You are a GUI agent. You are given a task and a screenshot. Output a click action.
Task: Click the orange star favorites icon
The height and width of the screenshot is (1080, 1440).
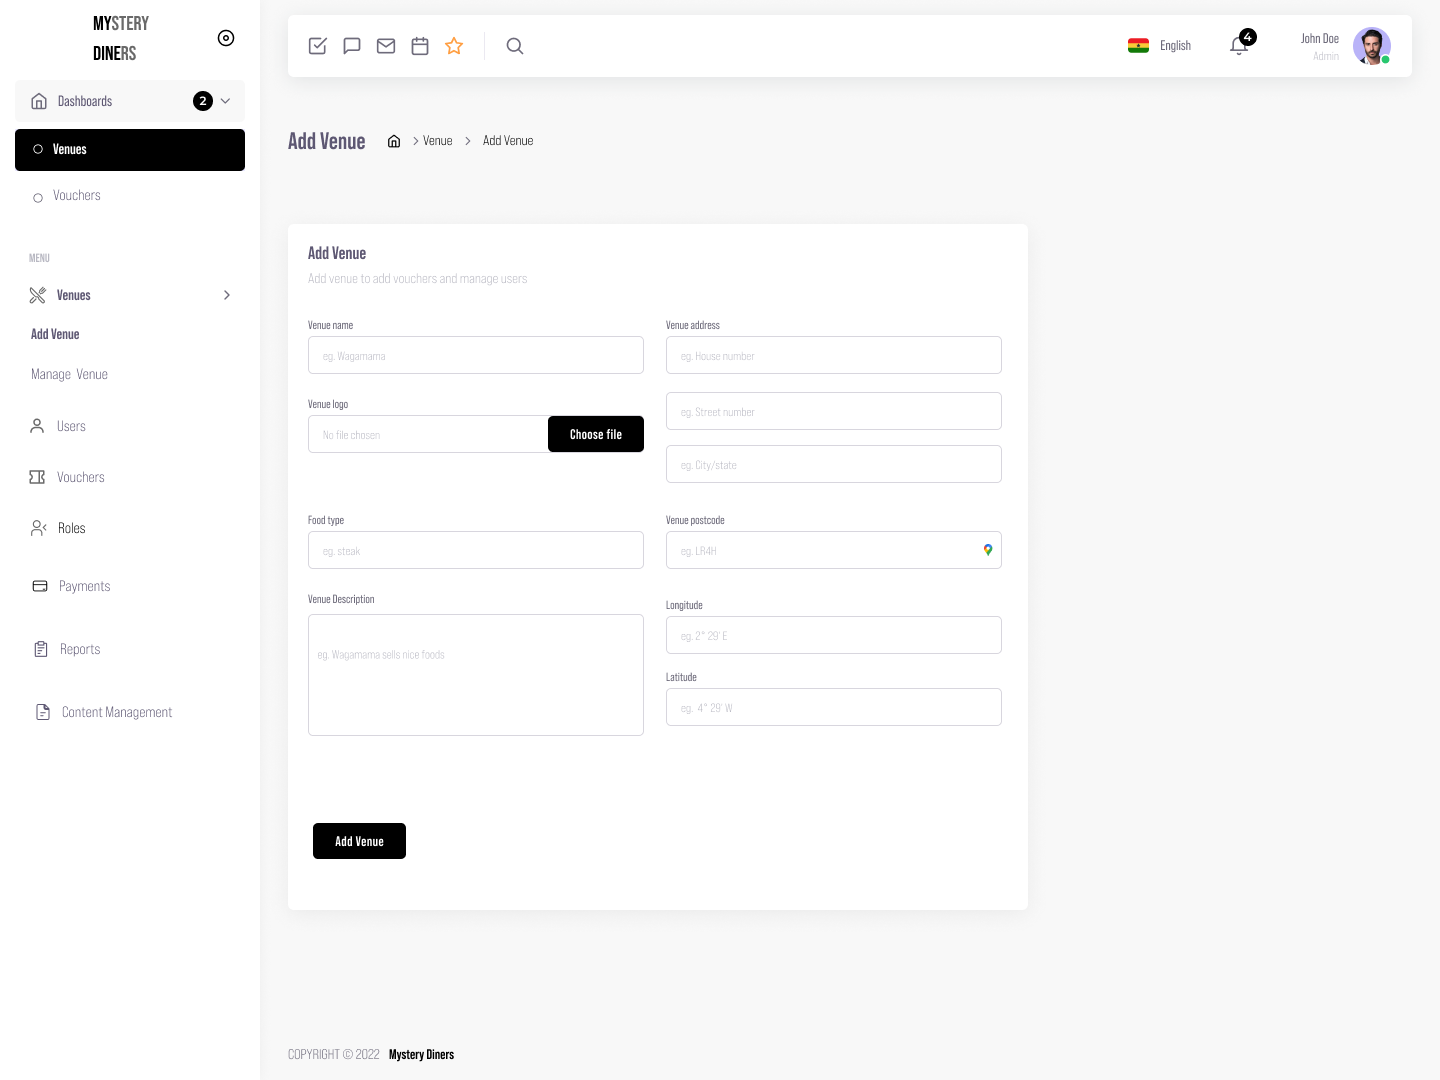[x=454, y=46]
